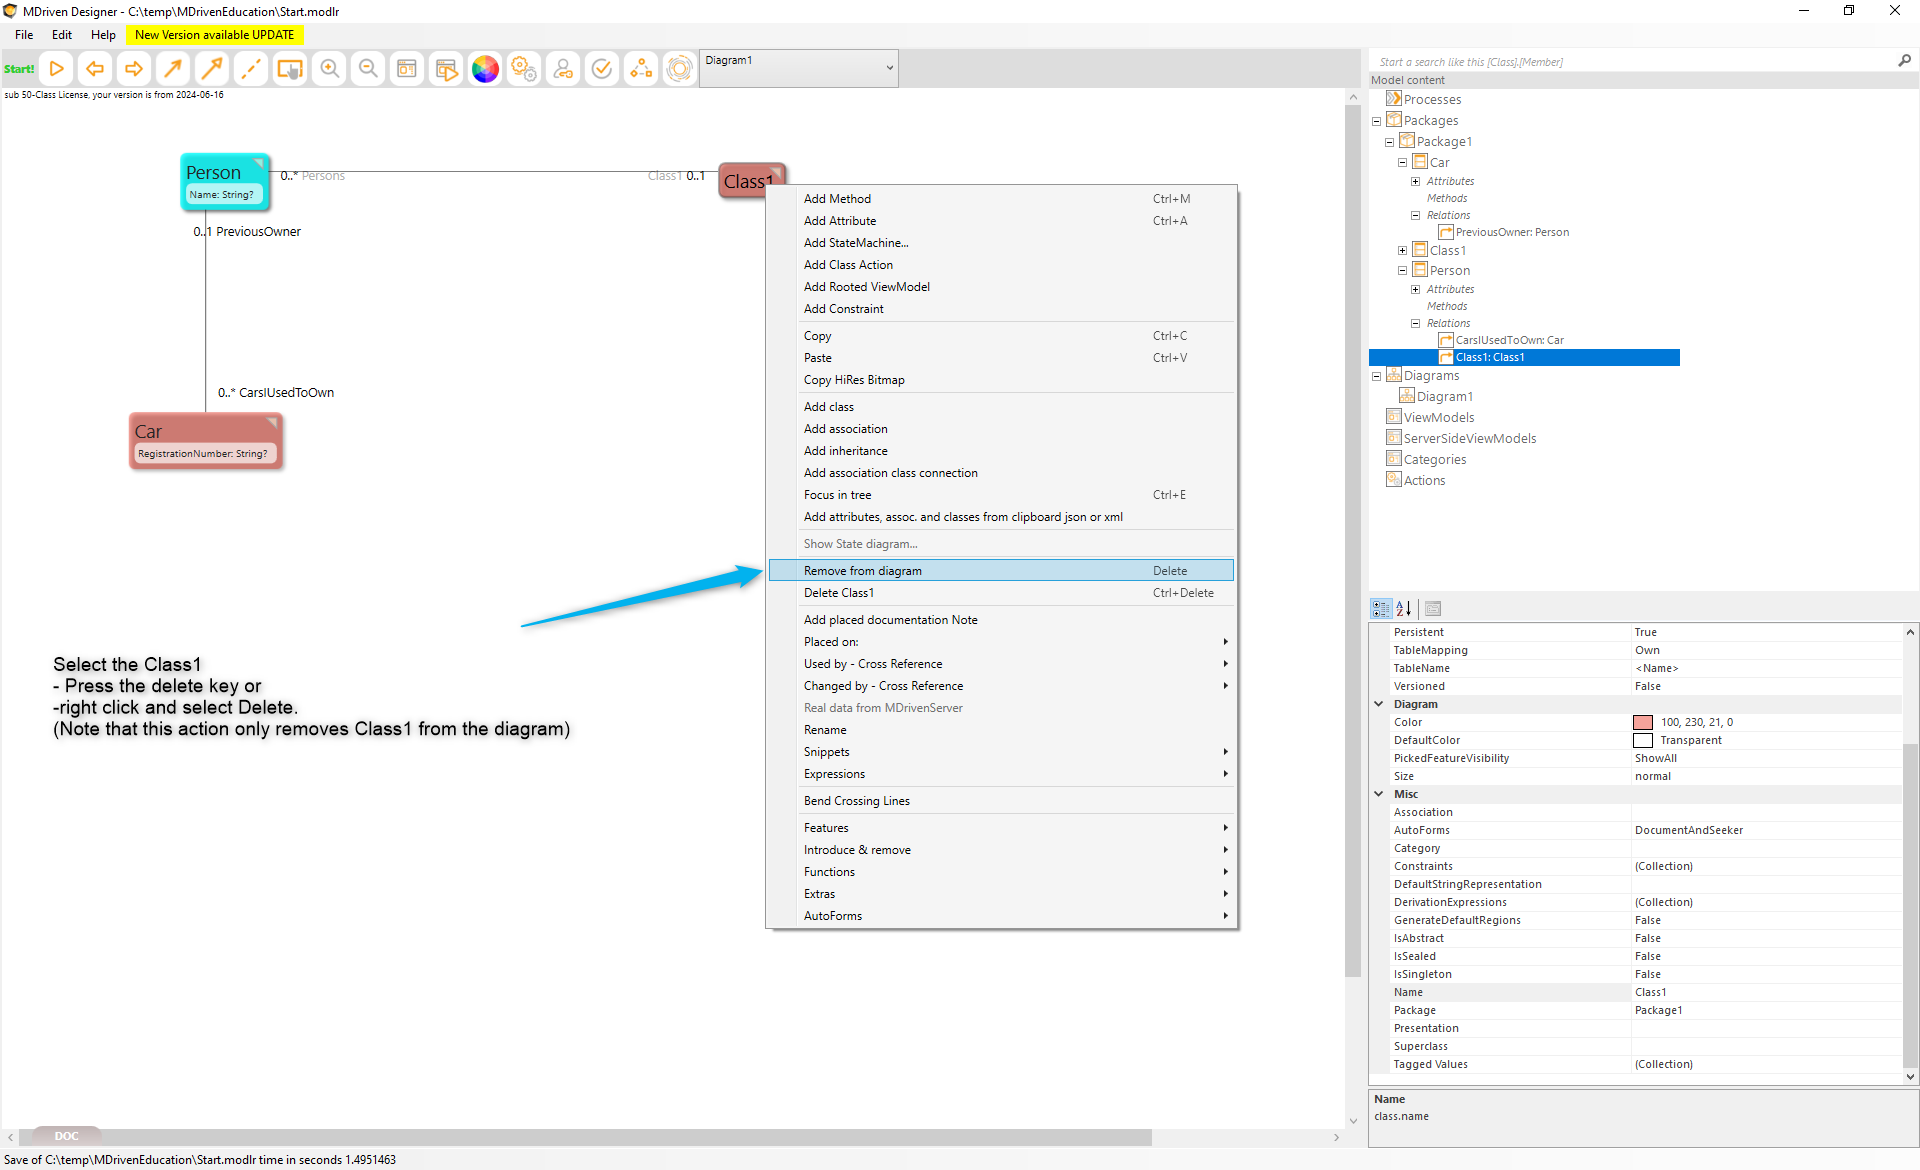Choose Add Attribute from context menu

click(839, 221)
